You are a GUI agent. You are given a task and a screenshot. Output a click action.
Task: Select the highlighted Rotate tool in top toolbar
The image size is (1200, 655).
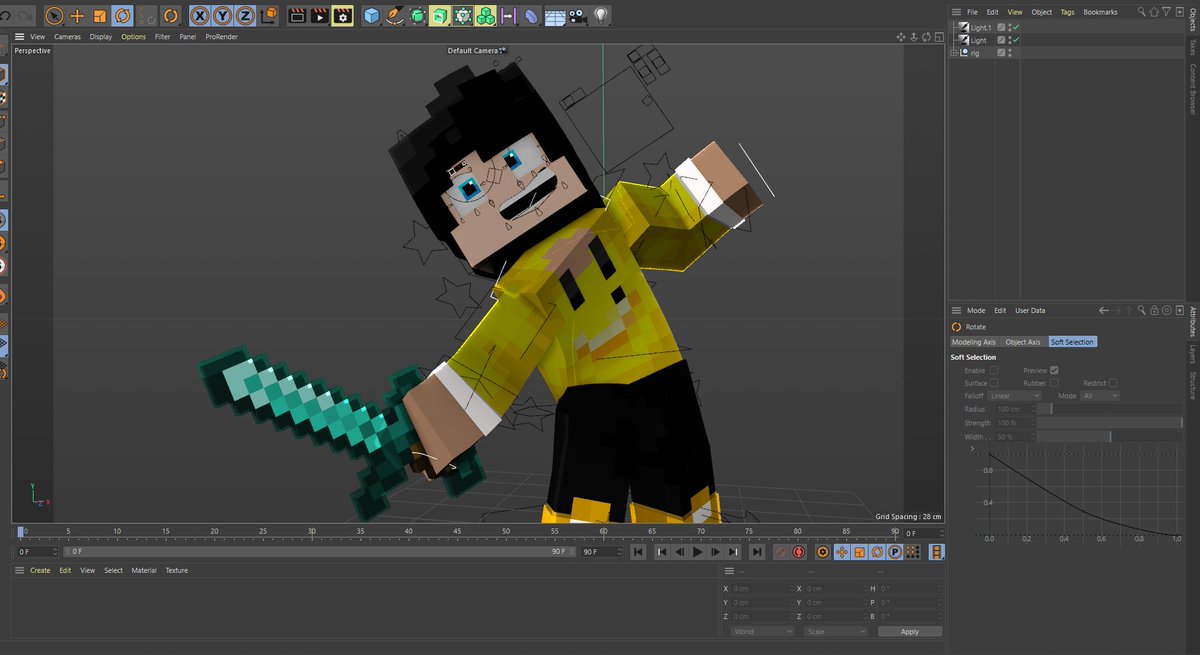tap(122, 16)
